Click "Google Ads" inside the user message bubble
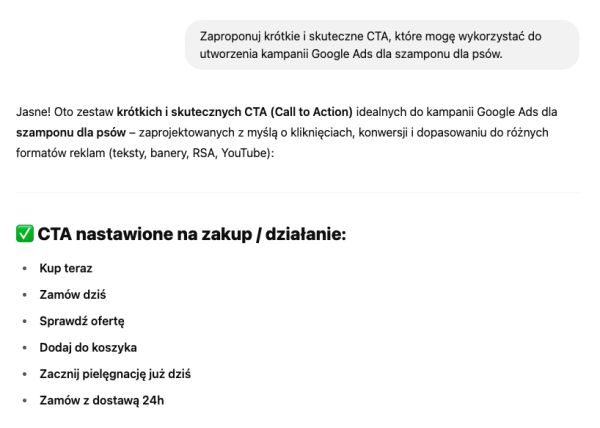This screenshot has width=600, height=428. click(342, 54)
